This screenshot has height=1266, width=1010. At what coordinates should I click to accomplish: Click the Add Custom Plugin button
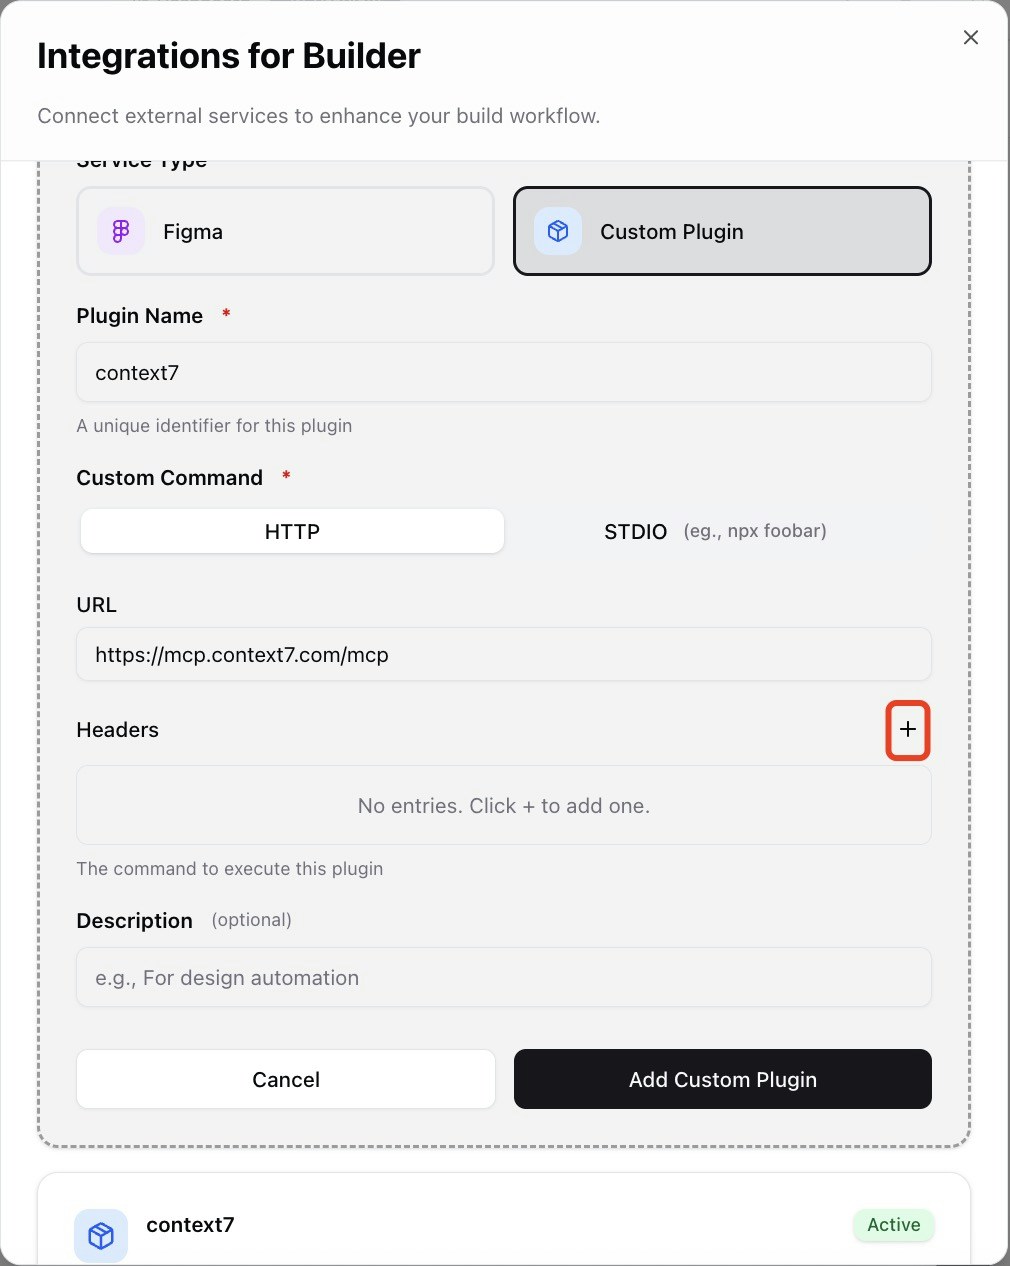point(722,1079)
